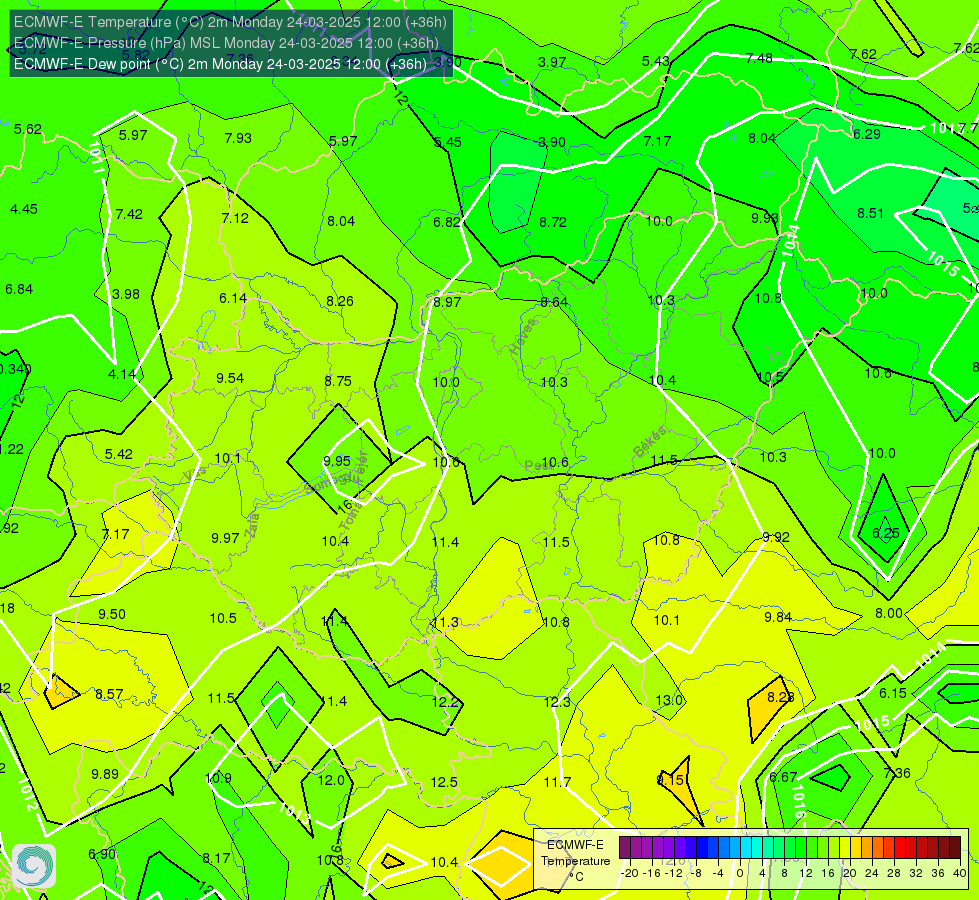Click the Békés region label
979x900 pixels.
point(649,441)
